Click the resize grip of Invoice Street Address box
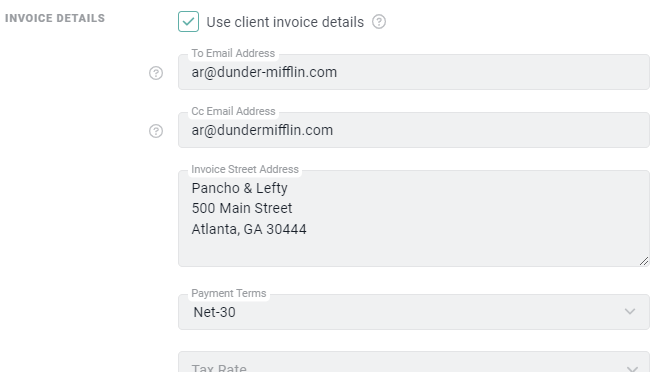The width and height of the screenshot is (659, 372). coord(643,261)
